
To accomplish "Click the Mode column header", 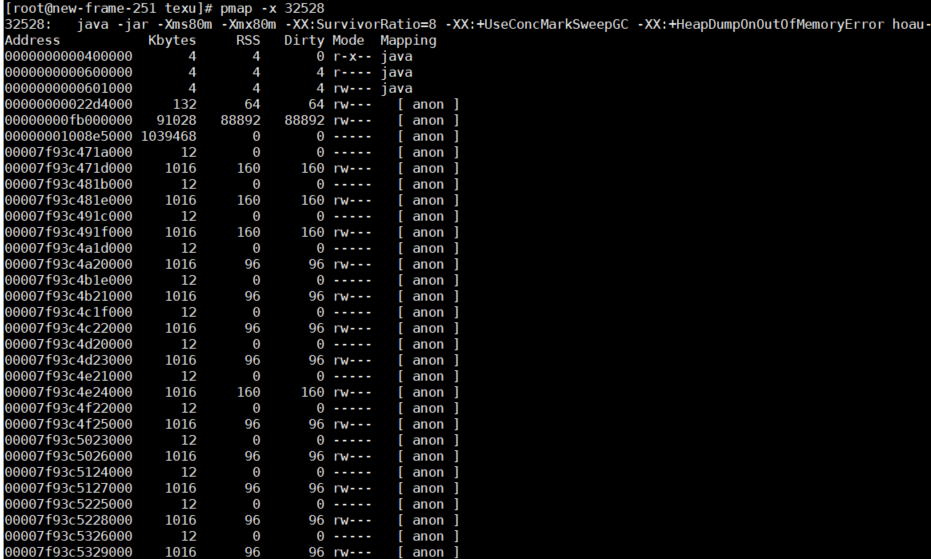I will (x=348, y=40).
